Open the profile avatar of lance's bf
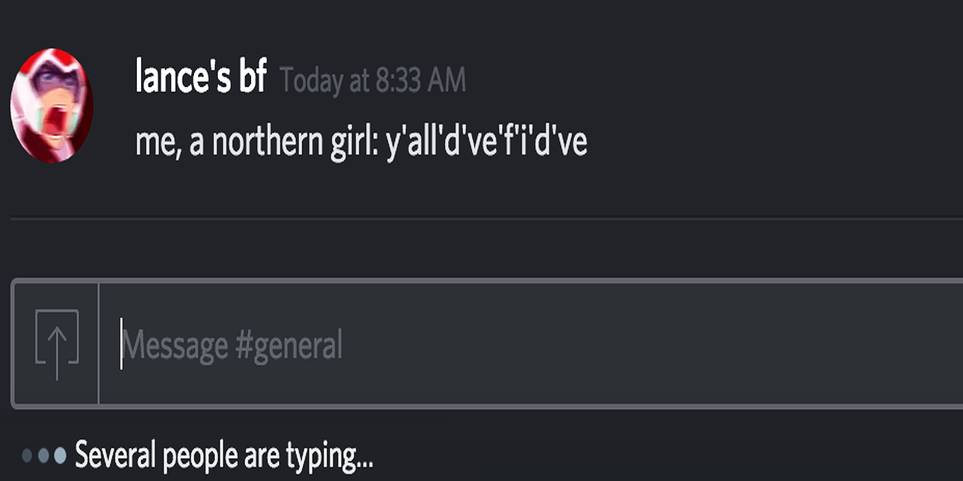This screenshot has height=481, width=963. pyautogui.click(x=52, y=106)
